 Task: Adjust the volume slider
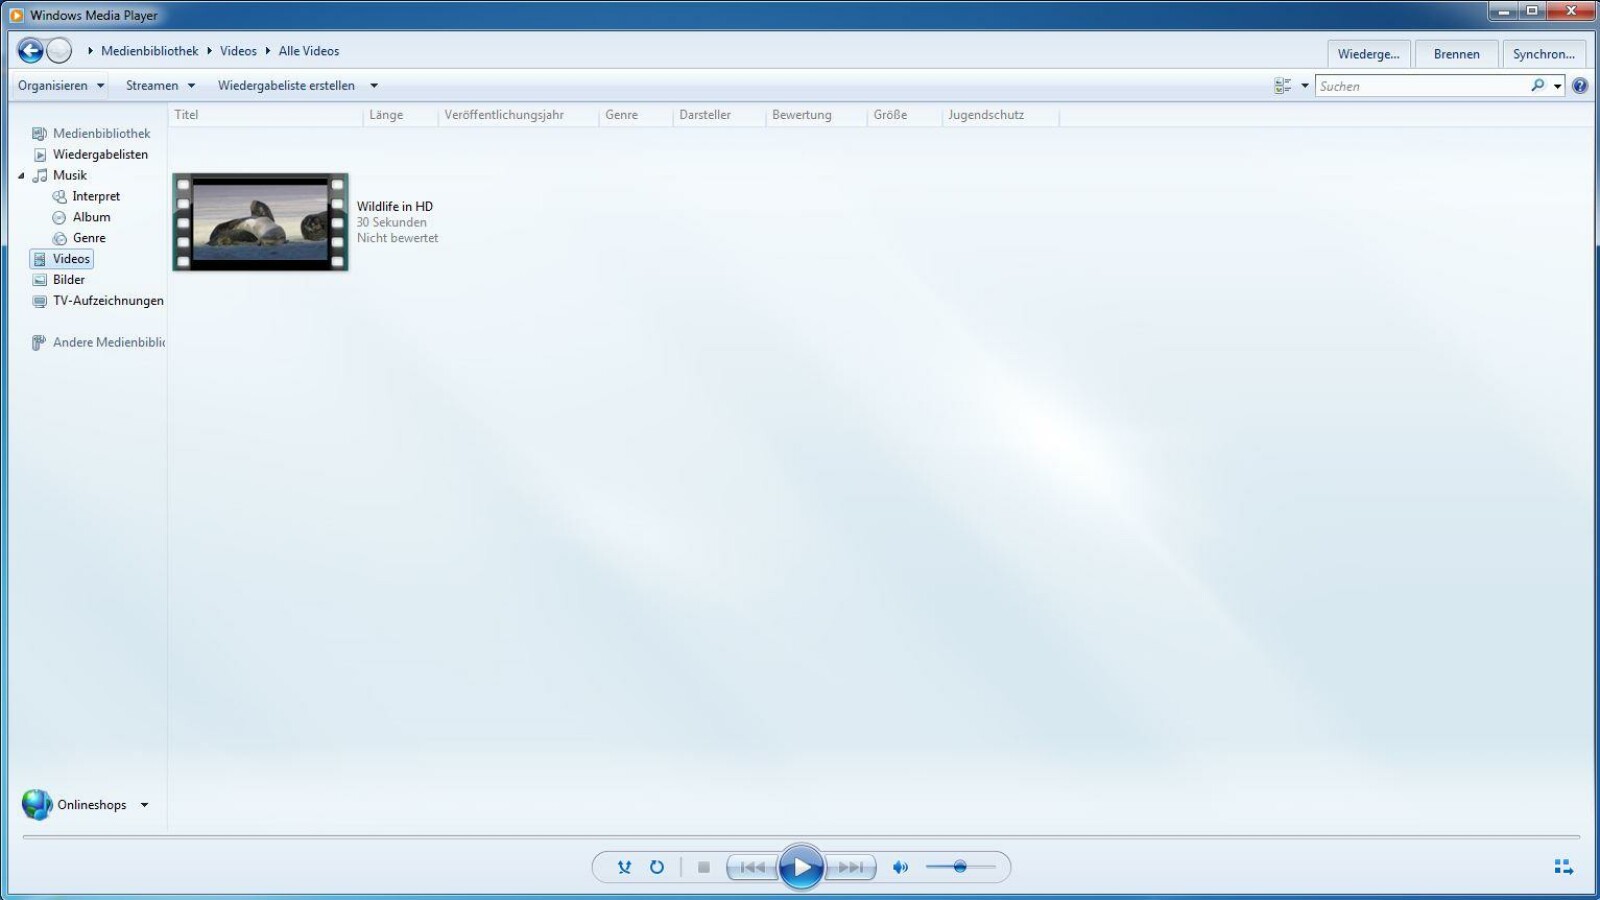pos(962,867)
